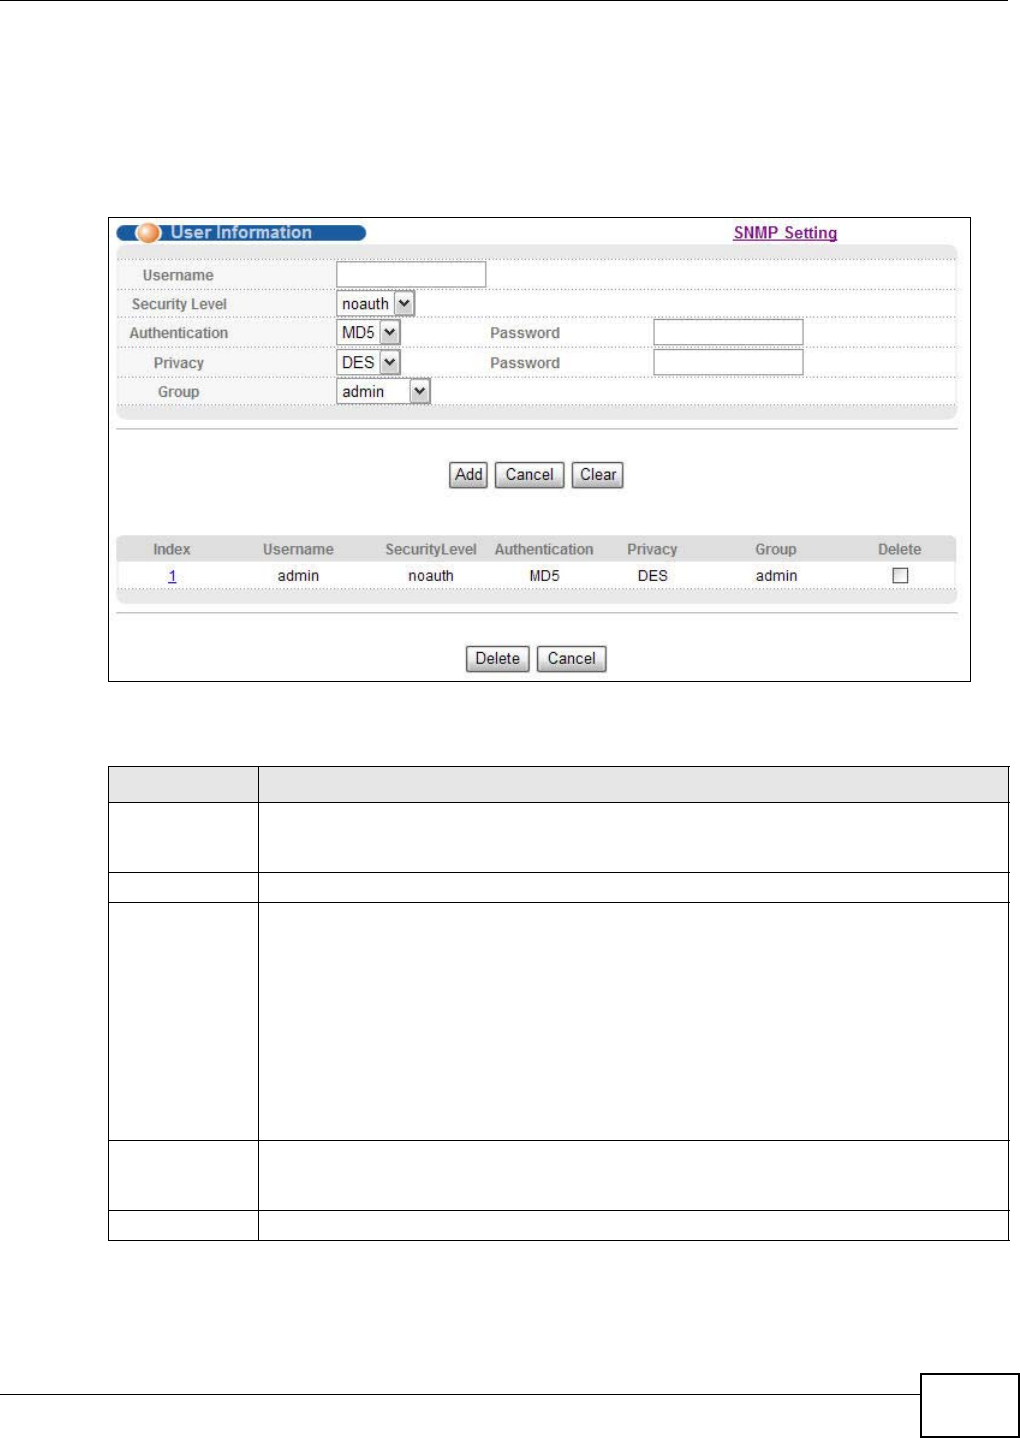Open the Privacy DES dropdown

(368, 363)
